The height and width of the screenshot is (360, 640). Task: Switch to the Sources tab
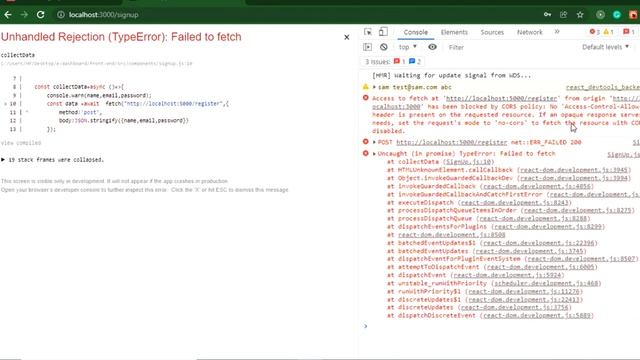(492, 32)
